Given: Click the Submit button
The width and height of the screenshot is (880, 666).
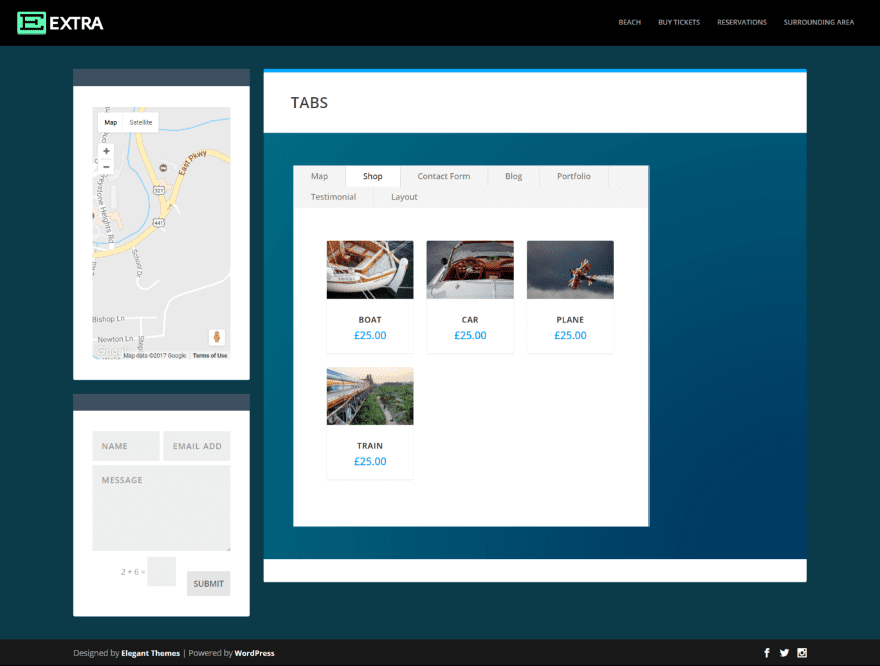Looking at the screenshot, I should click(208, 584).
